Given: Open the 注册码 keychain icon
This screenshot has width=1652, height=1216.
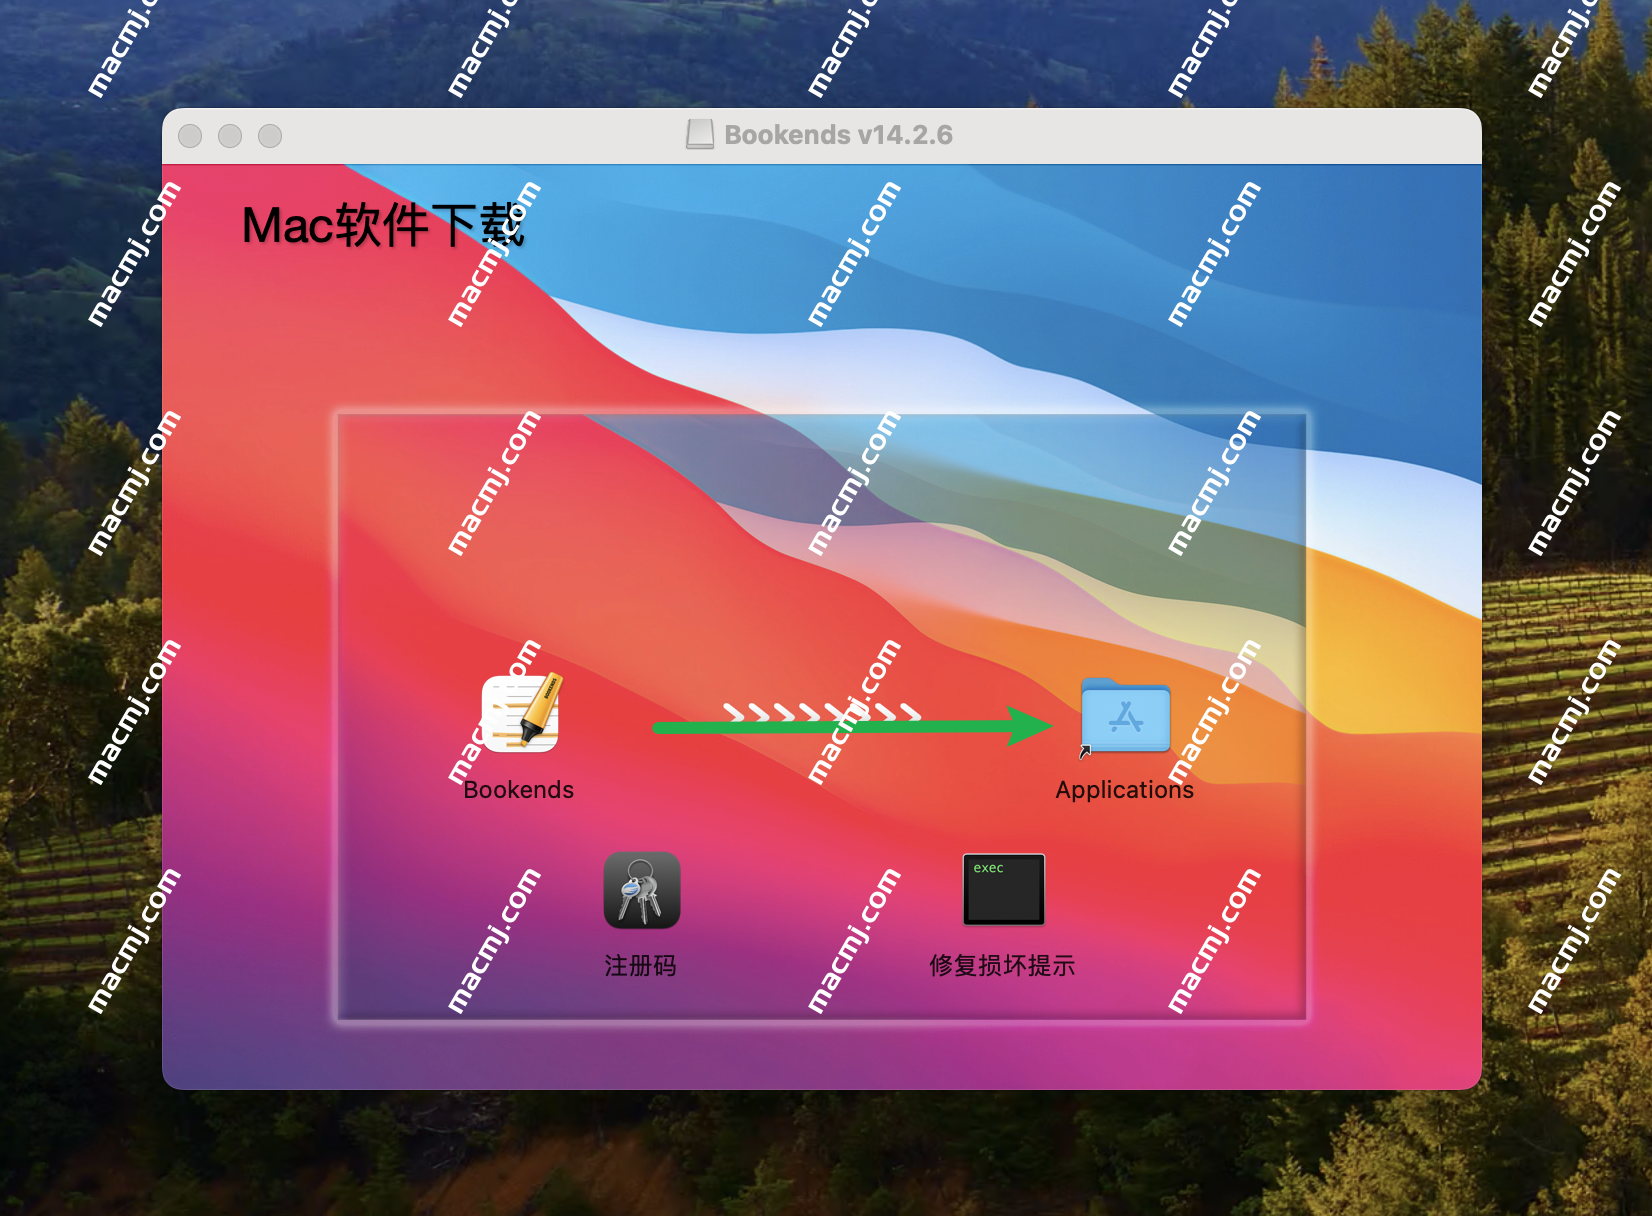Looking at the screenshot, I should (642, 890).
